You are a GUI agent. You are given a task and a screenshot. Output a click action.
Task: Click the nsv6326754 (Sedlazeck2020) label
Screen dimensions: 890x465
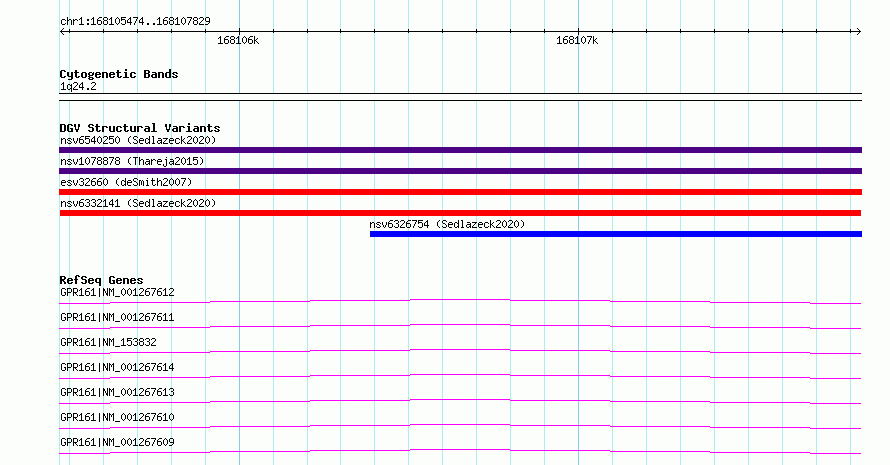pyautogui.click(x=447, y=224)
